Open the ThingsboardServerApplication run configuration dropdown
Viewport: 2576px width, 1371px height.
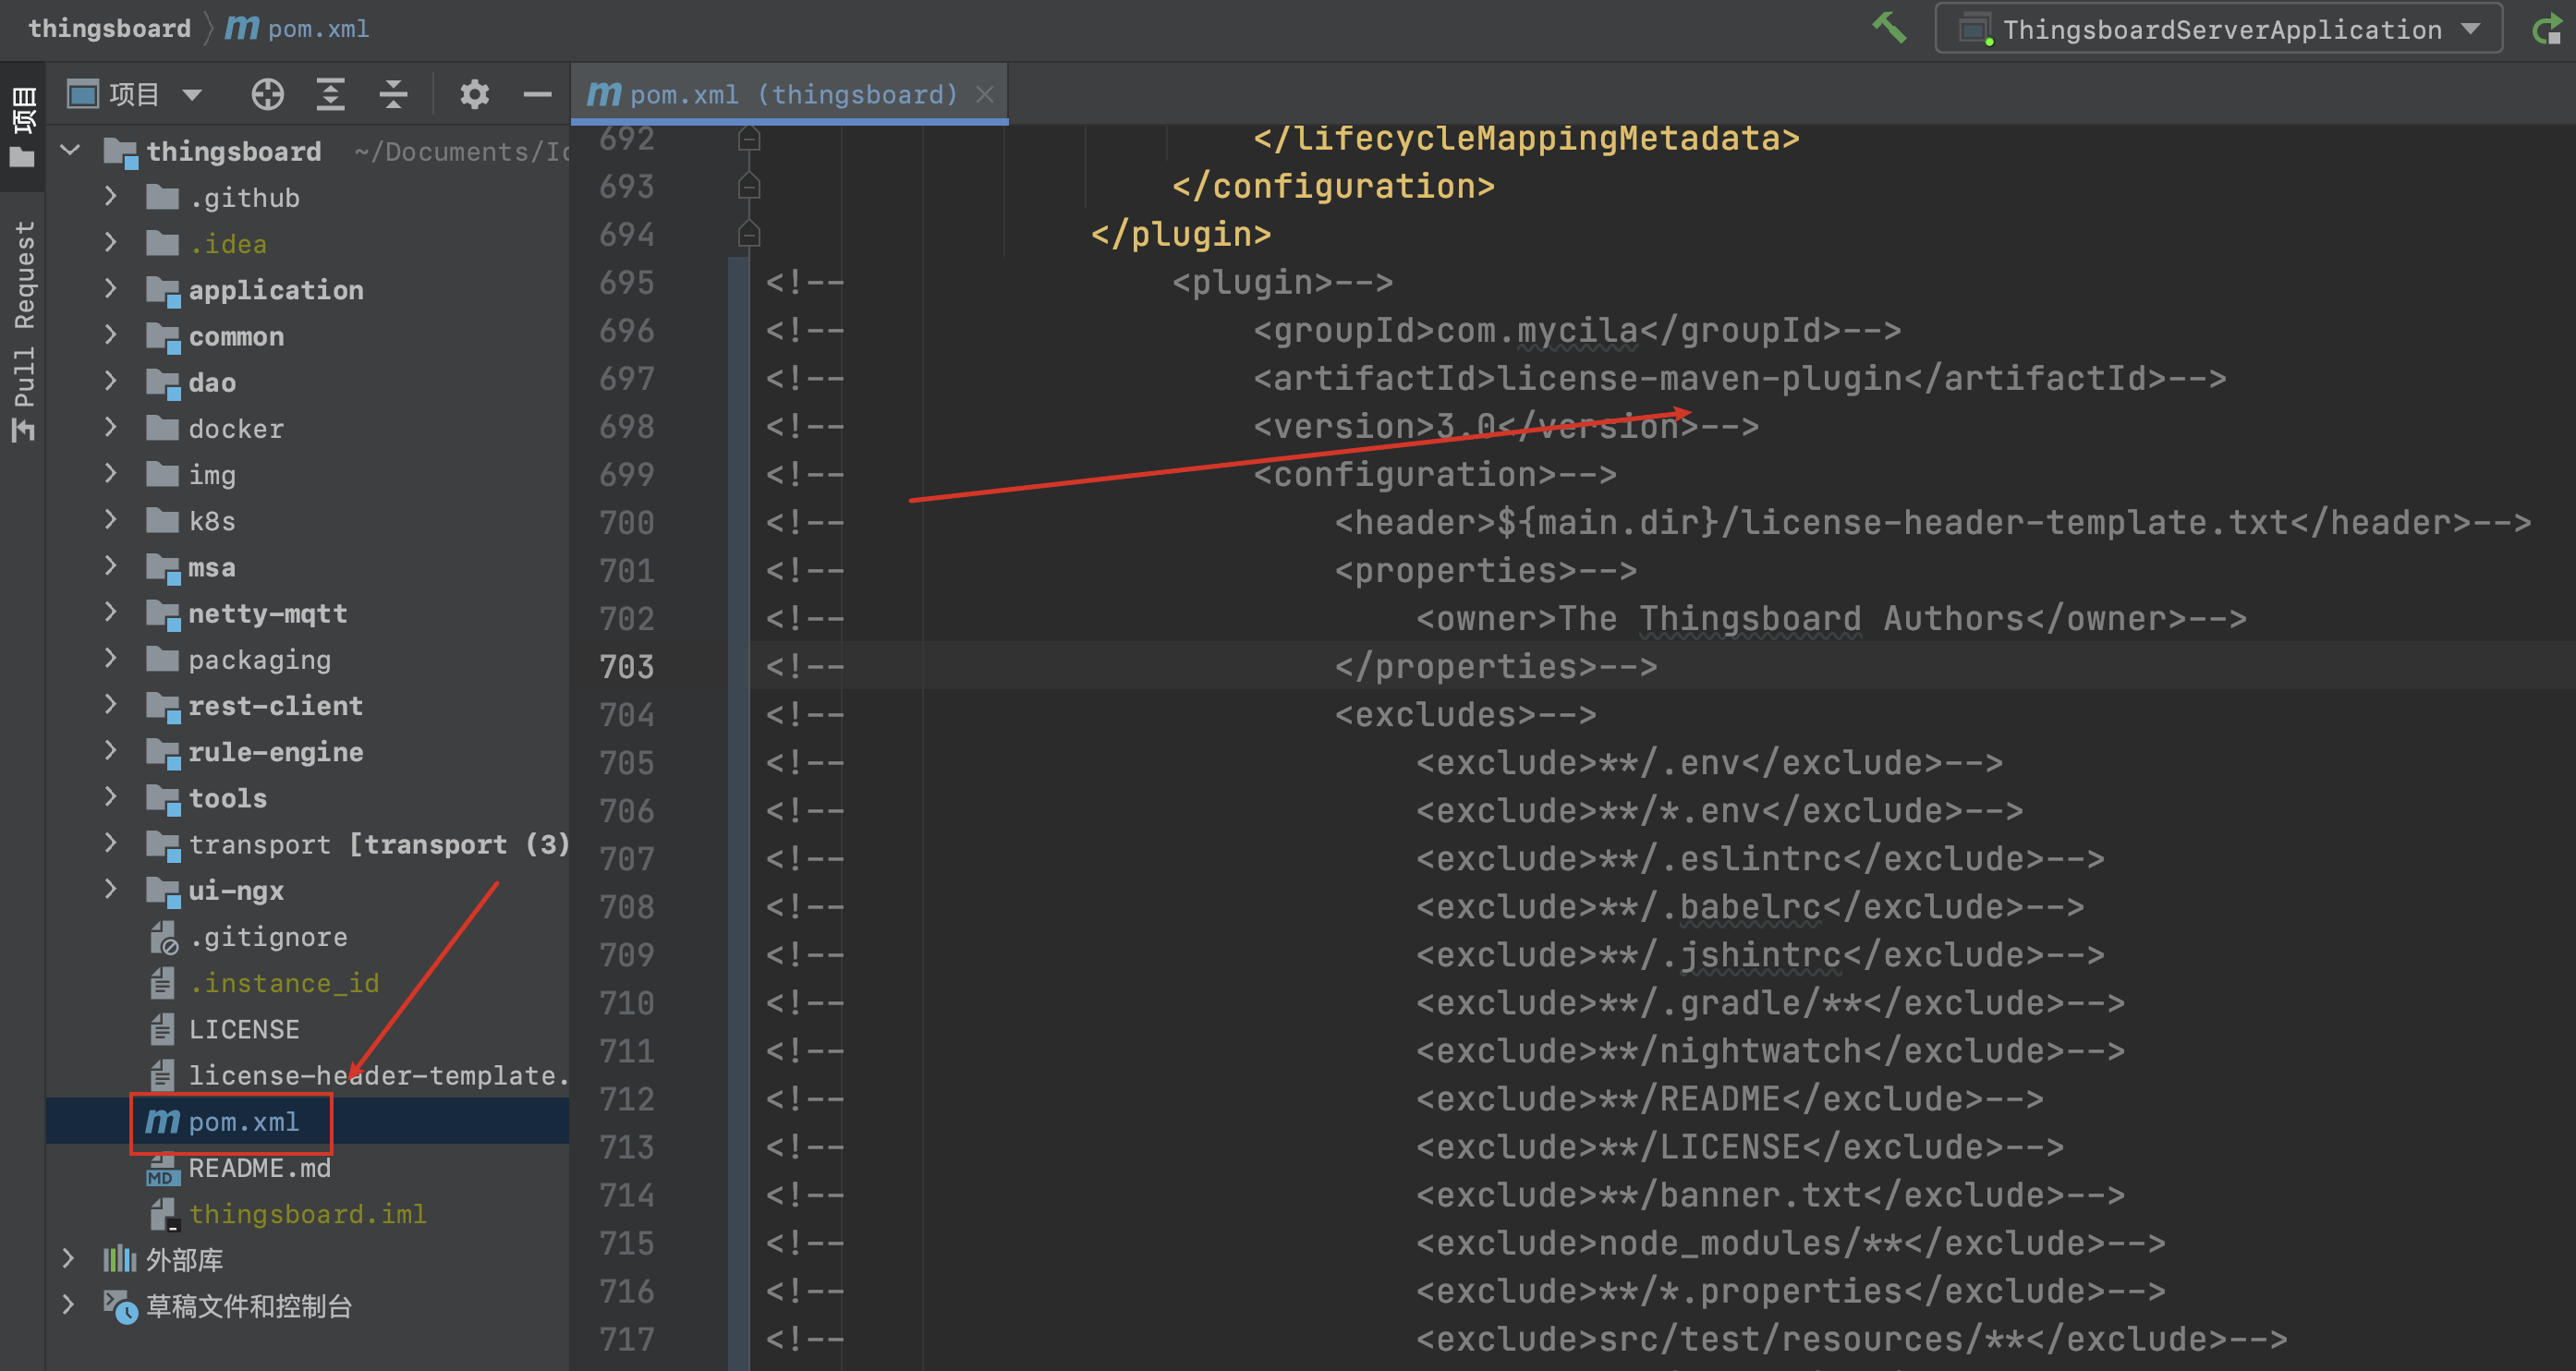pyautogui.click(x=2220, y=30)
